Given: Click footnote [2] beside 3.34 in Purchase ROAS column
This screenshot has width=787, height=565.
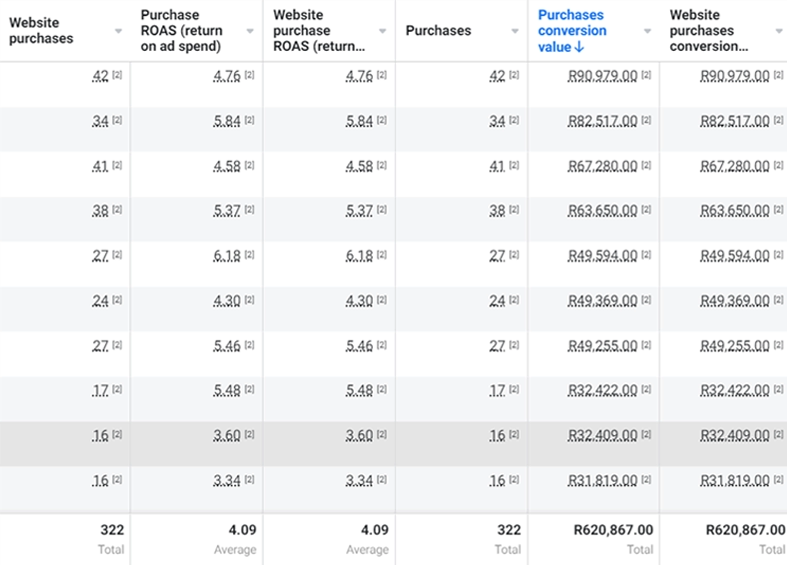Looking at the screenshot, I should [249, 481].
